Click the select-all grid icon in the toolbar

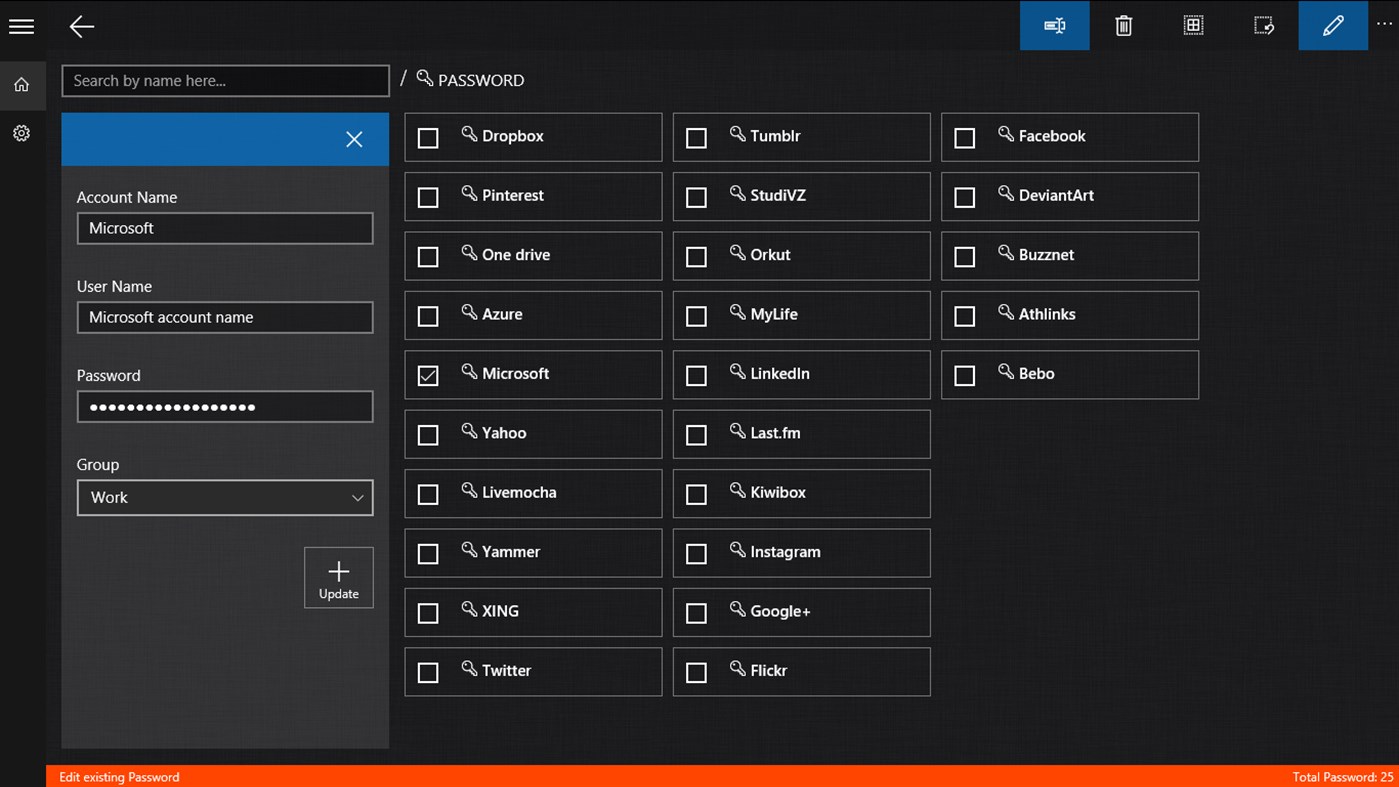(1193, 25)
